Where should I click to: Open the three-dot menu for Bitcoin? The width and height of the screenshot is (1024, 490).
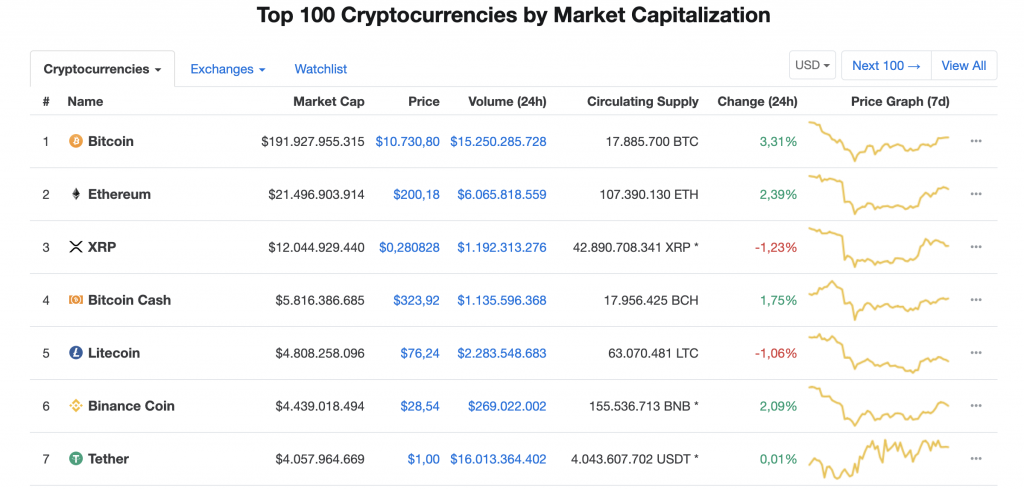point(976,141)
